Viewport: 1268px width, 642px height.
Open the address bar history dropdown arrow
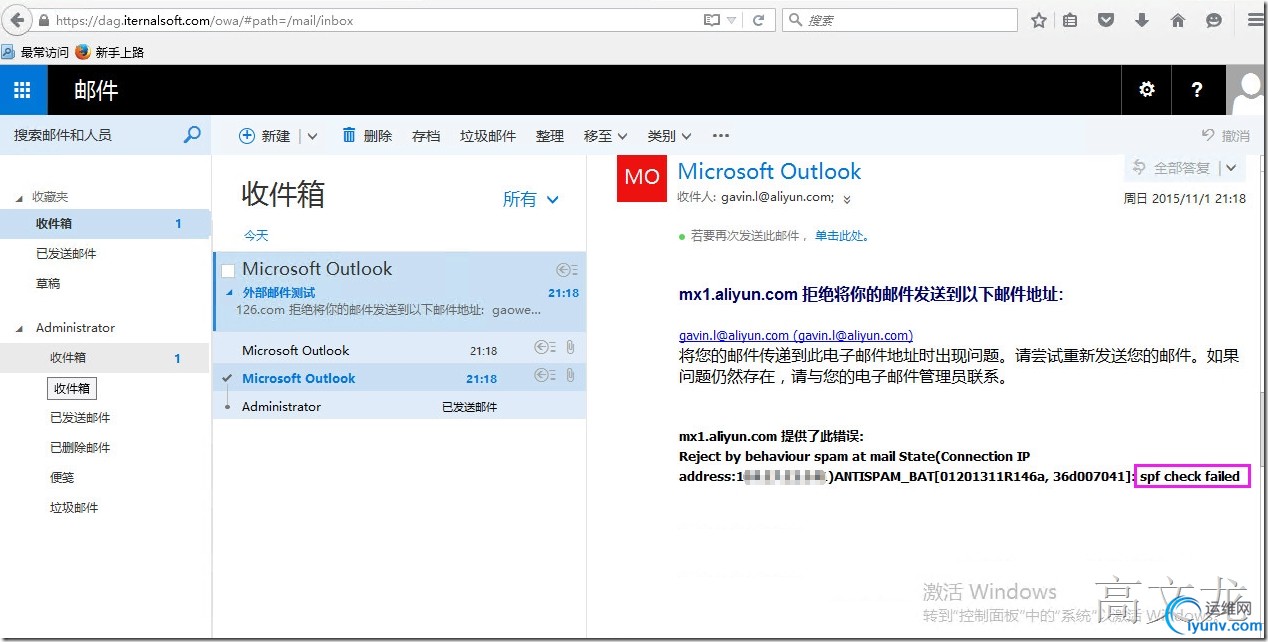pyautogui.click(x=733, y=20)
